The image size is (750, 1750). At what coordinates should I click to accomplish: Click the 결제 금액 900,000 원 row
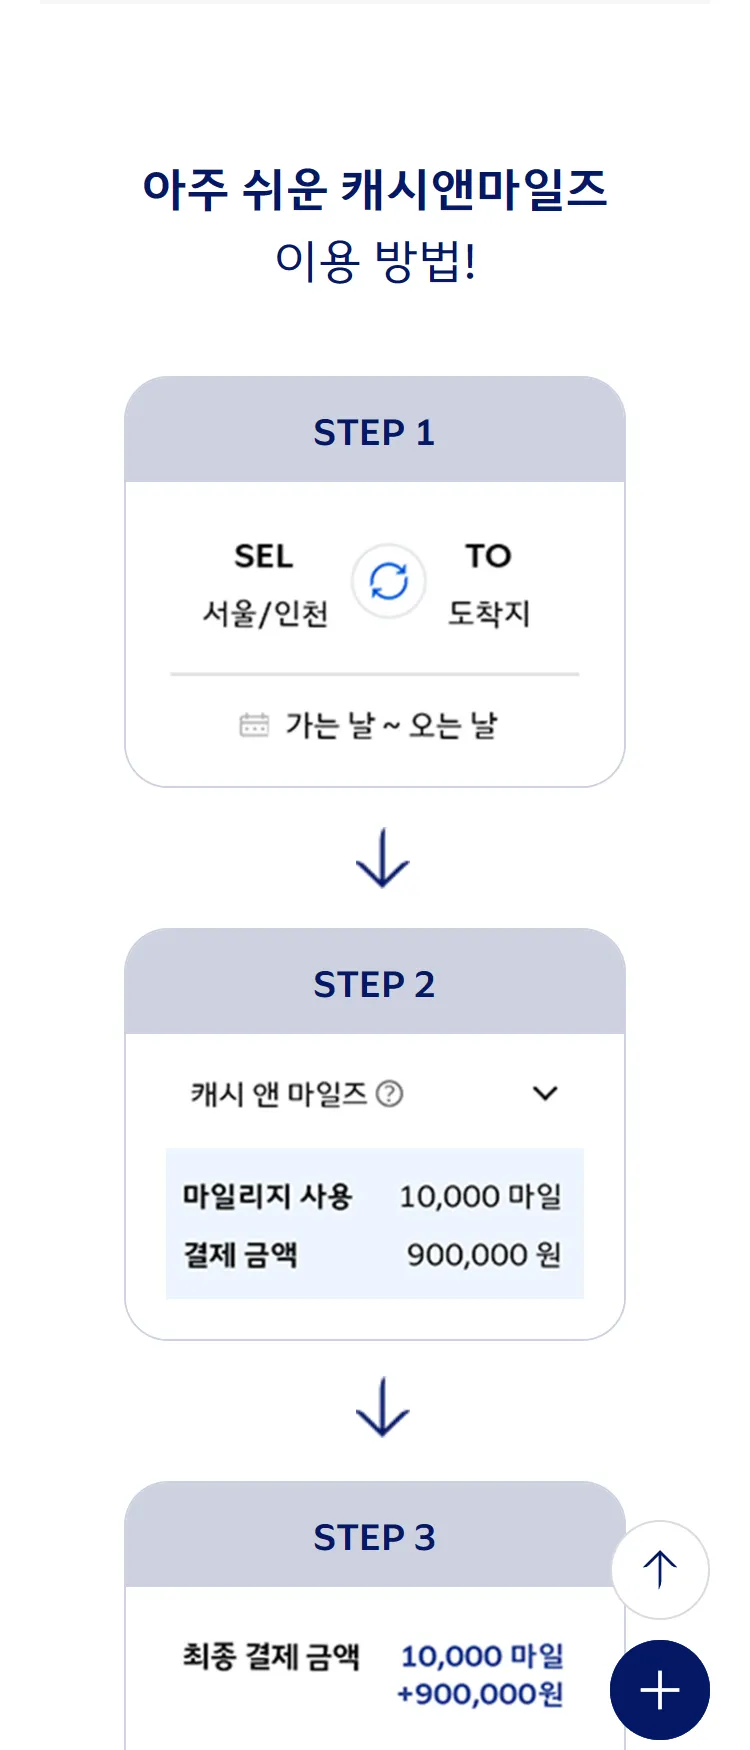(x=374, y=1254)
